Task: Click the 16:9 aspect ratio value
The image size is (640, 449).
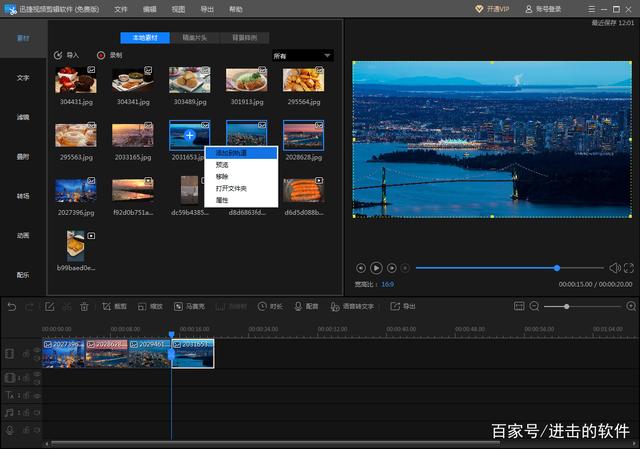Action: (387, 284)
